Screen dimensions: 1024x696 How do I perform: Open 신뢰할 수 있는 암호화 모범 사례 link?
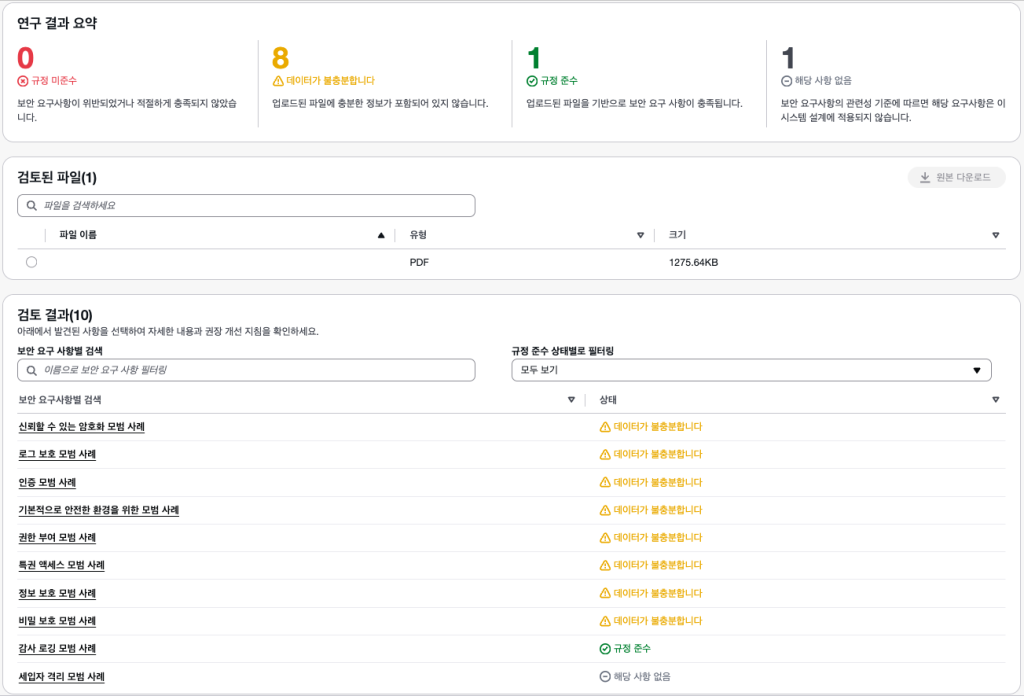pos(81,427)
